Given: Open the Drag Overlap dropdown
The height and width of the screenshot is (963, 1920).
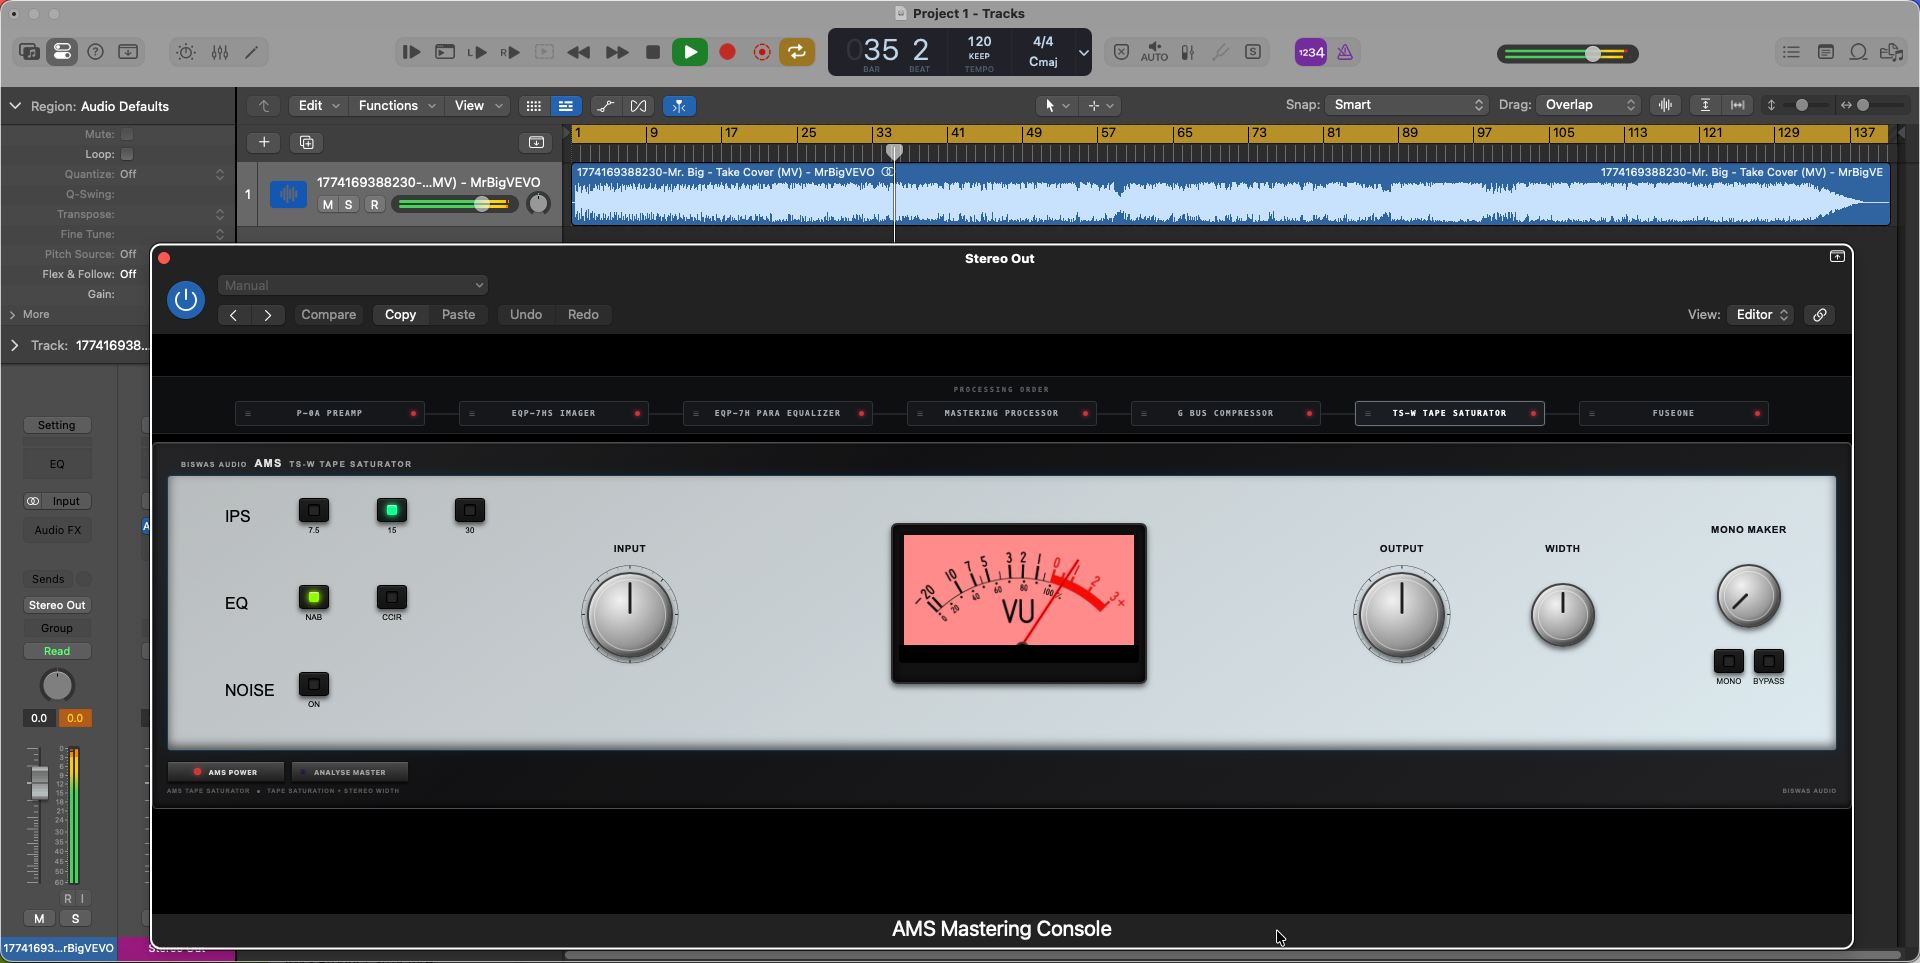Looking at the screenshot, I should pos(1590,105).
